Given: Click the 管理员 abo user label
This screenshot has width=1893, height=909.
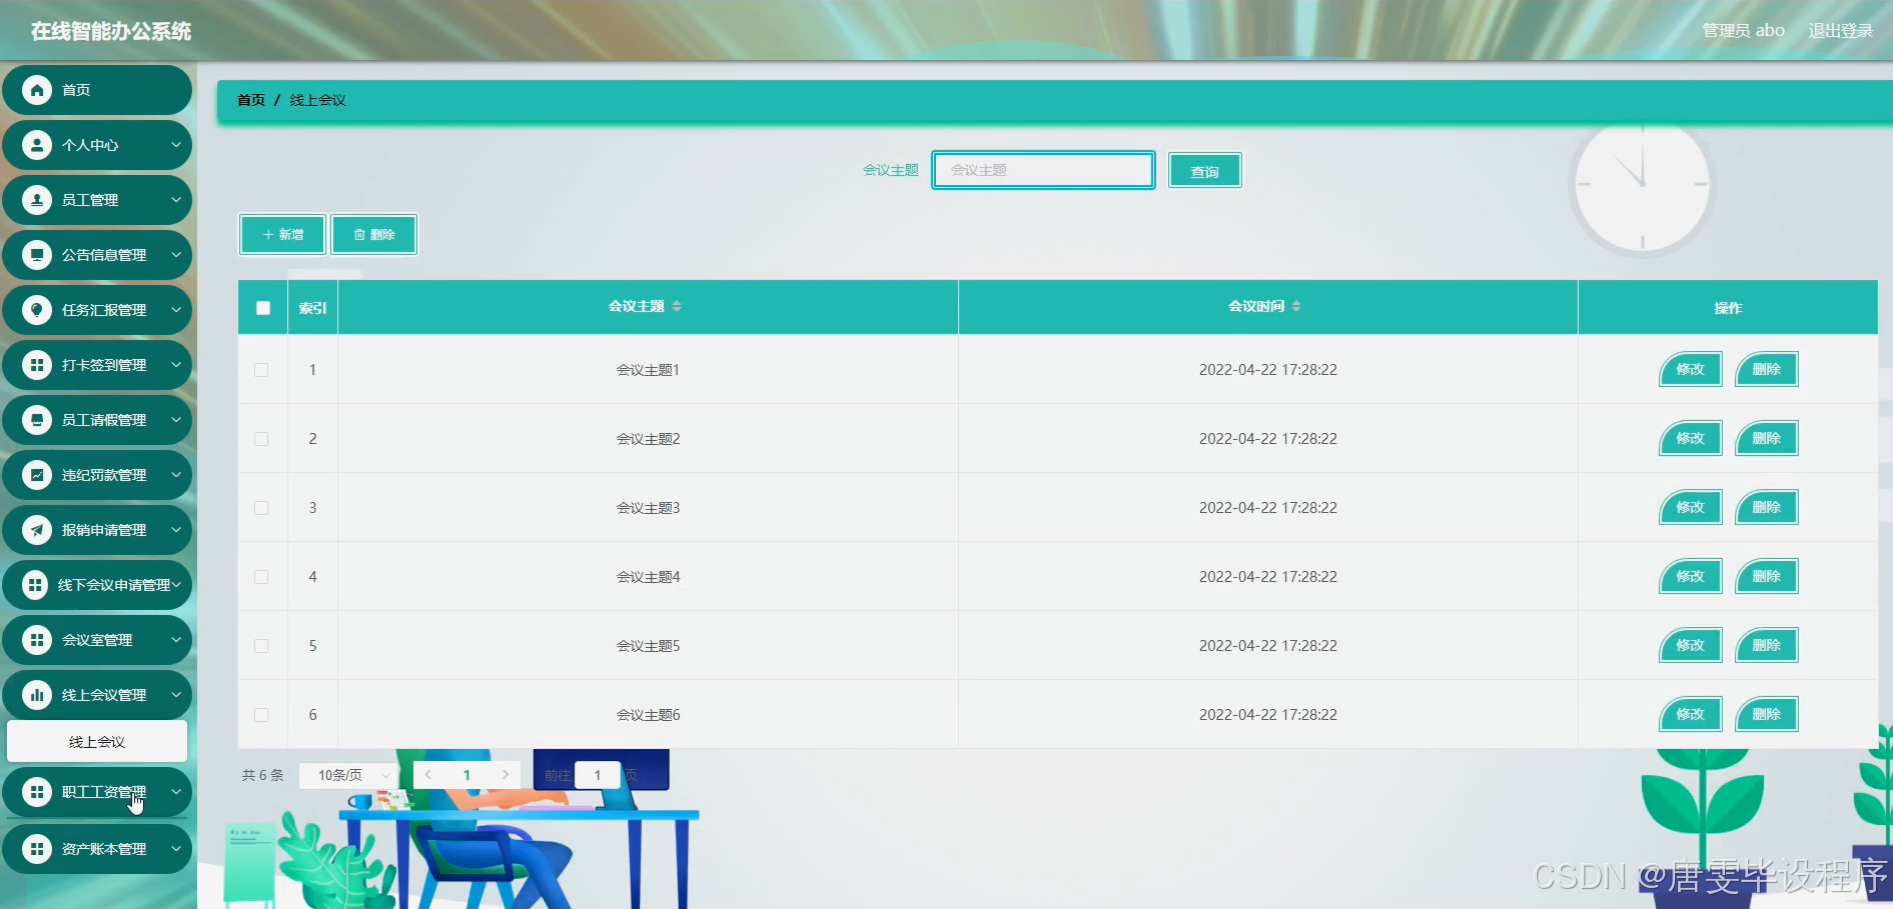Looking at the screenshot, I should [1743, 31].
